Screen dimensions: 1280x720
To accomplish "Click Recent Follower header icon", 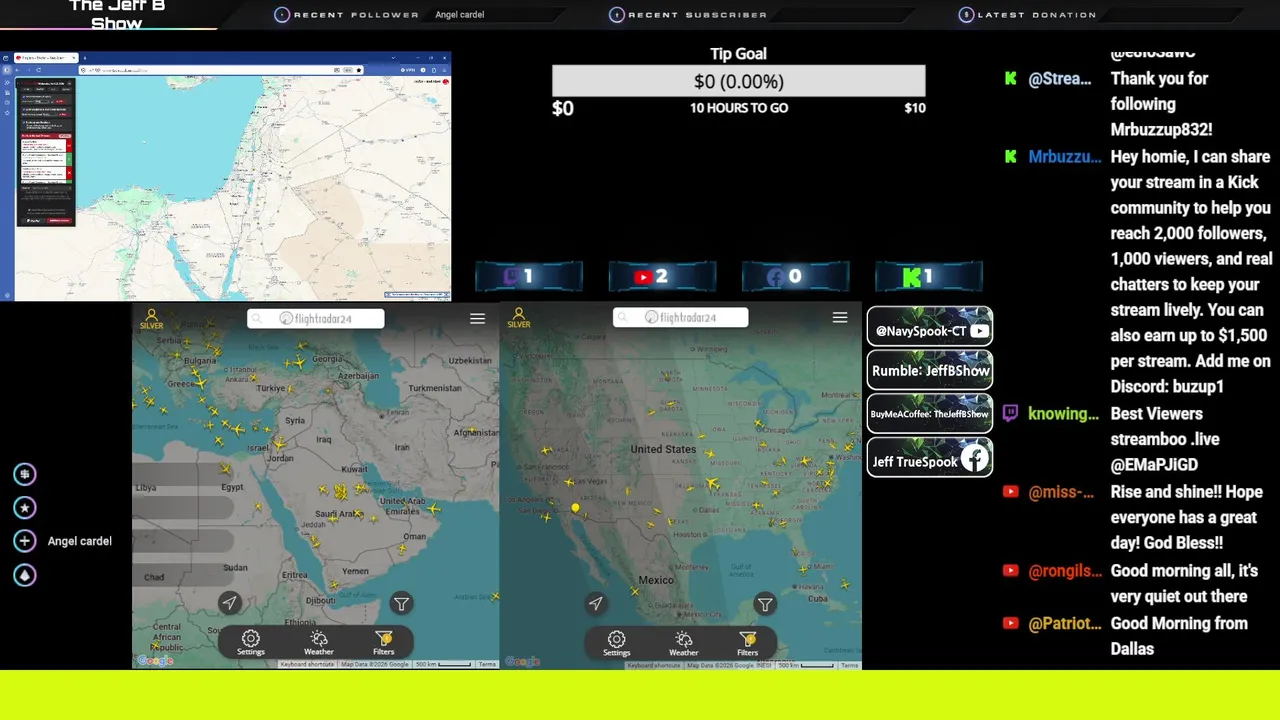I will click(282, 15).
